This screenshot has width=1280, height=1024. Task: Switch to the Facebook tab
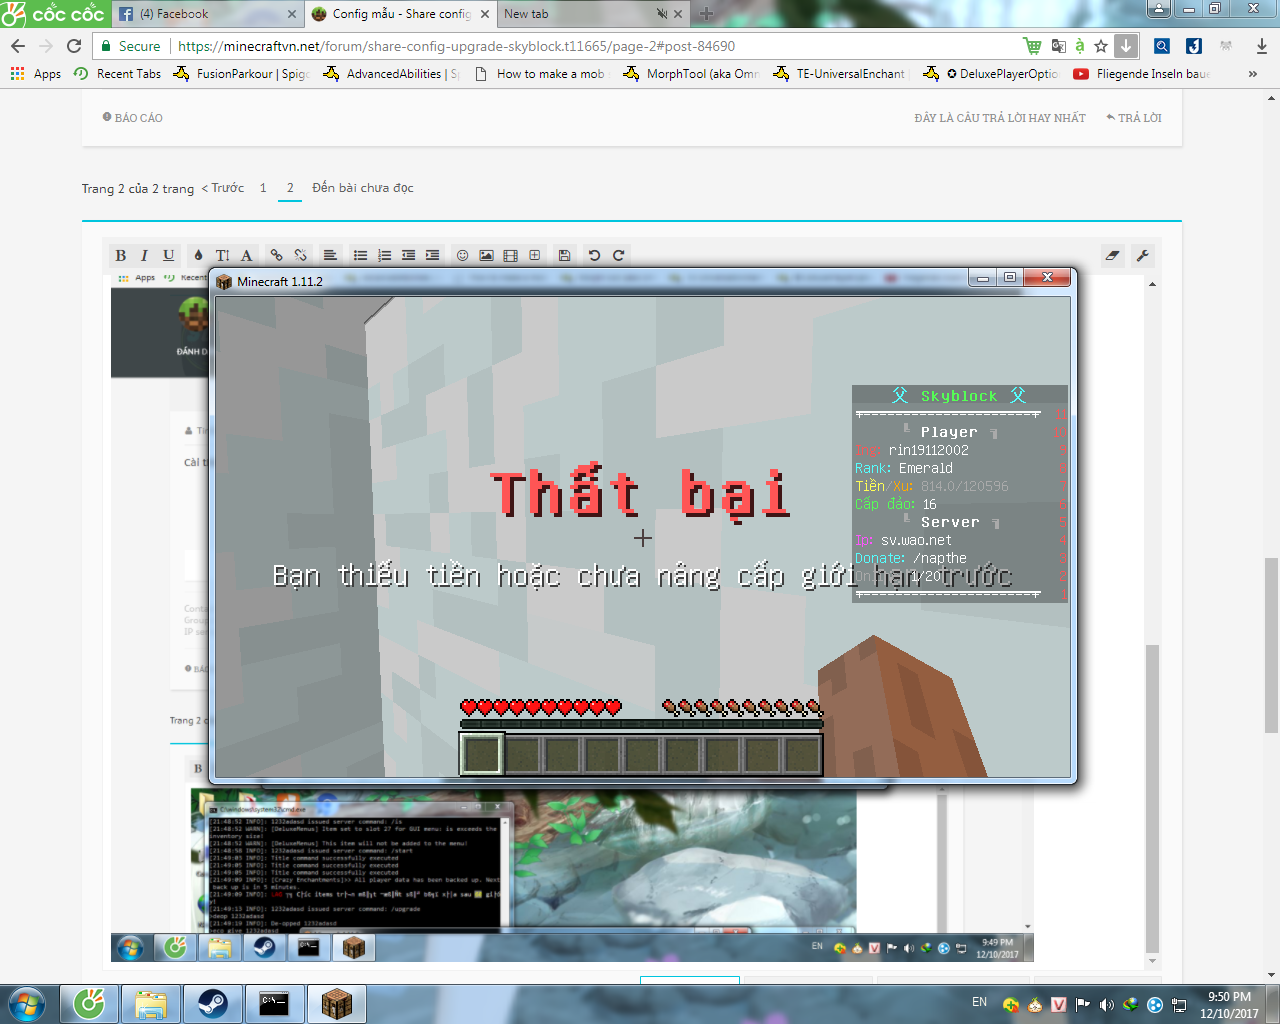click(208, 14)
